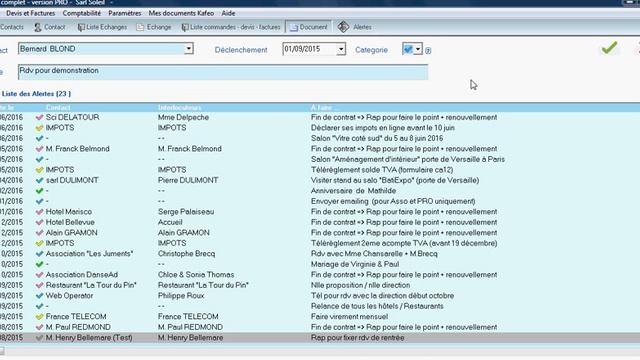This screenshot has width=640, height=360.
Task: Click the Bernard BLOND contact field
Action: point(101,49)
